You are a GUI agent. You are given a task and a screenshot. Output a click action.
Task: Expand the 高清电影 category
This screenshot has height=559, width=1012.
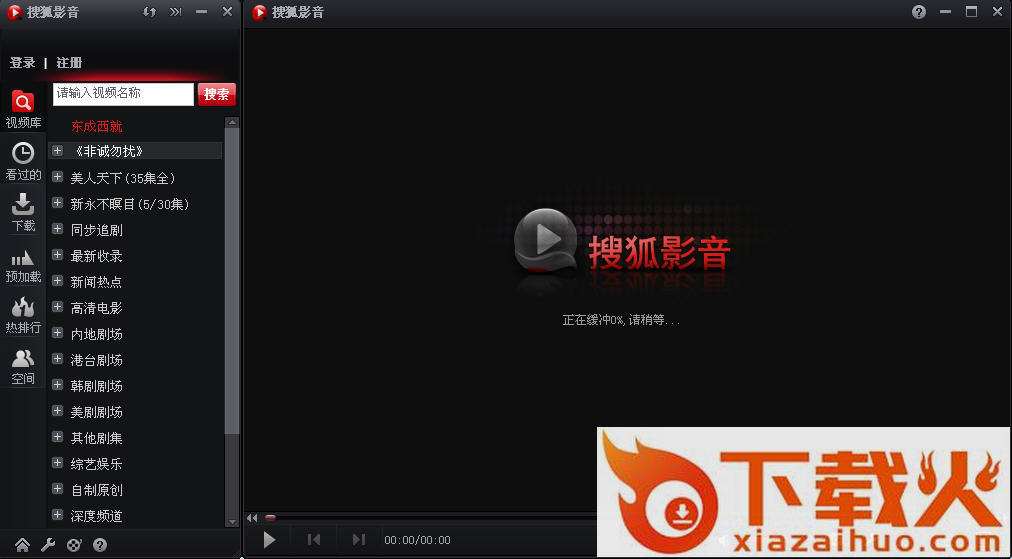57,307
